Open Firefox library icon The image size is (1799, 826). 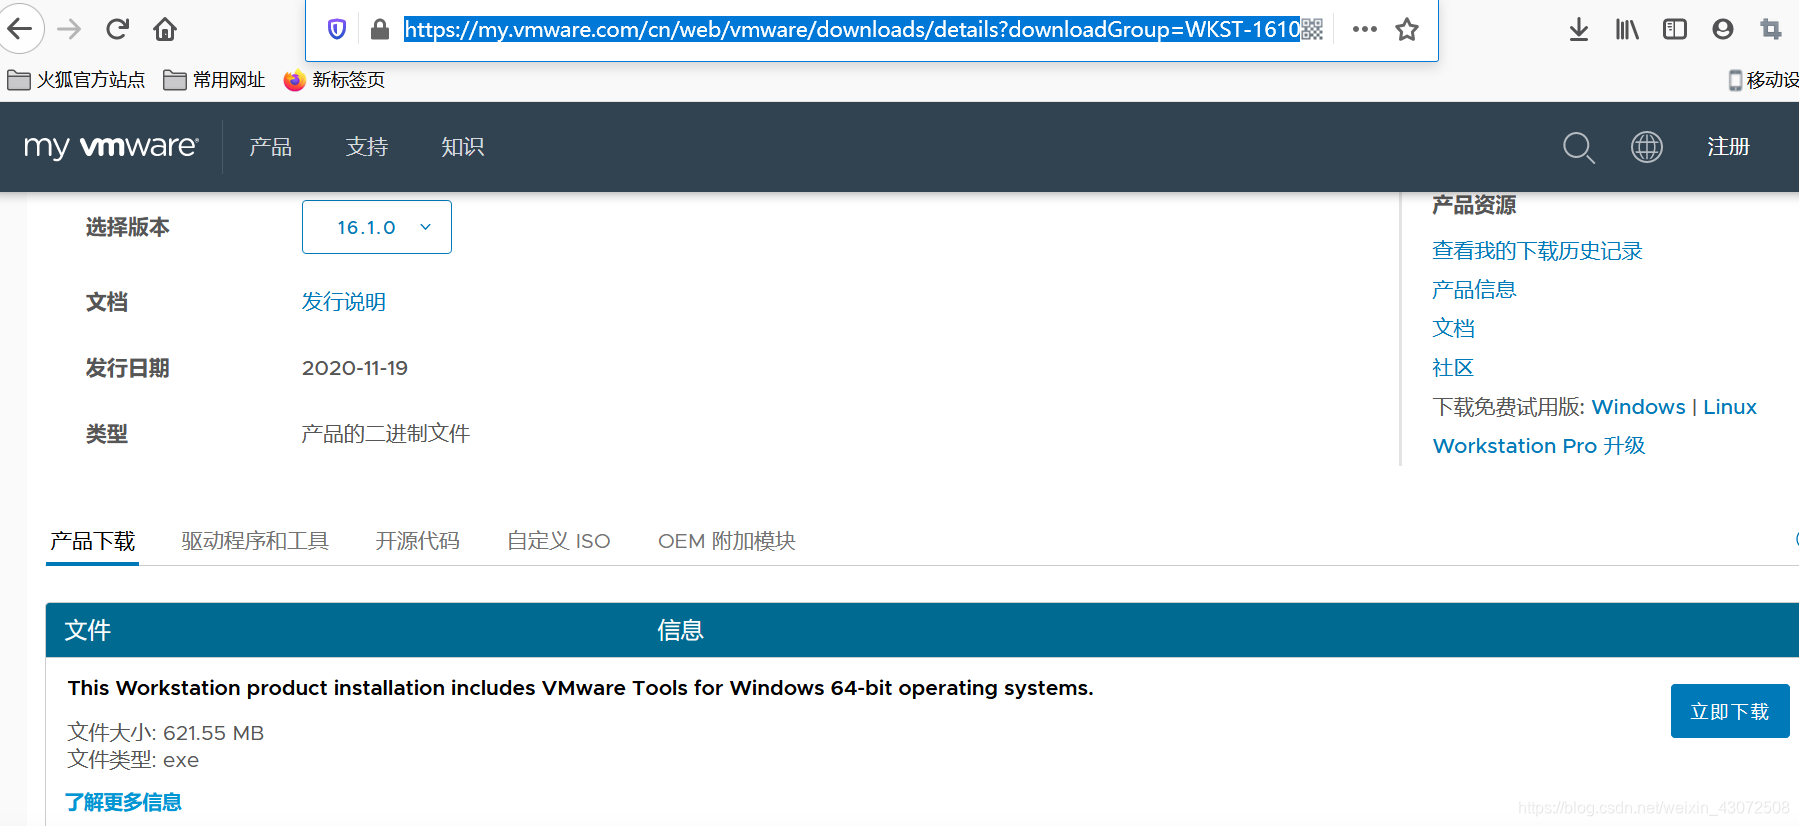click(x=1627, y=29)
